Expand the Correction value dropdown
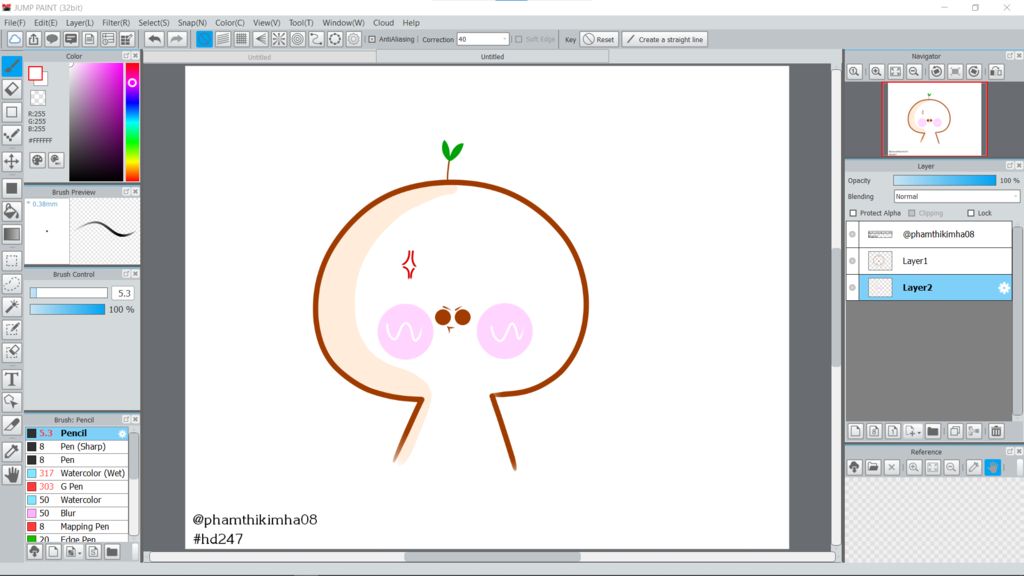Image resolution: width=1024 pixels, height=576 pixels. 504,40
